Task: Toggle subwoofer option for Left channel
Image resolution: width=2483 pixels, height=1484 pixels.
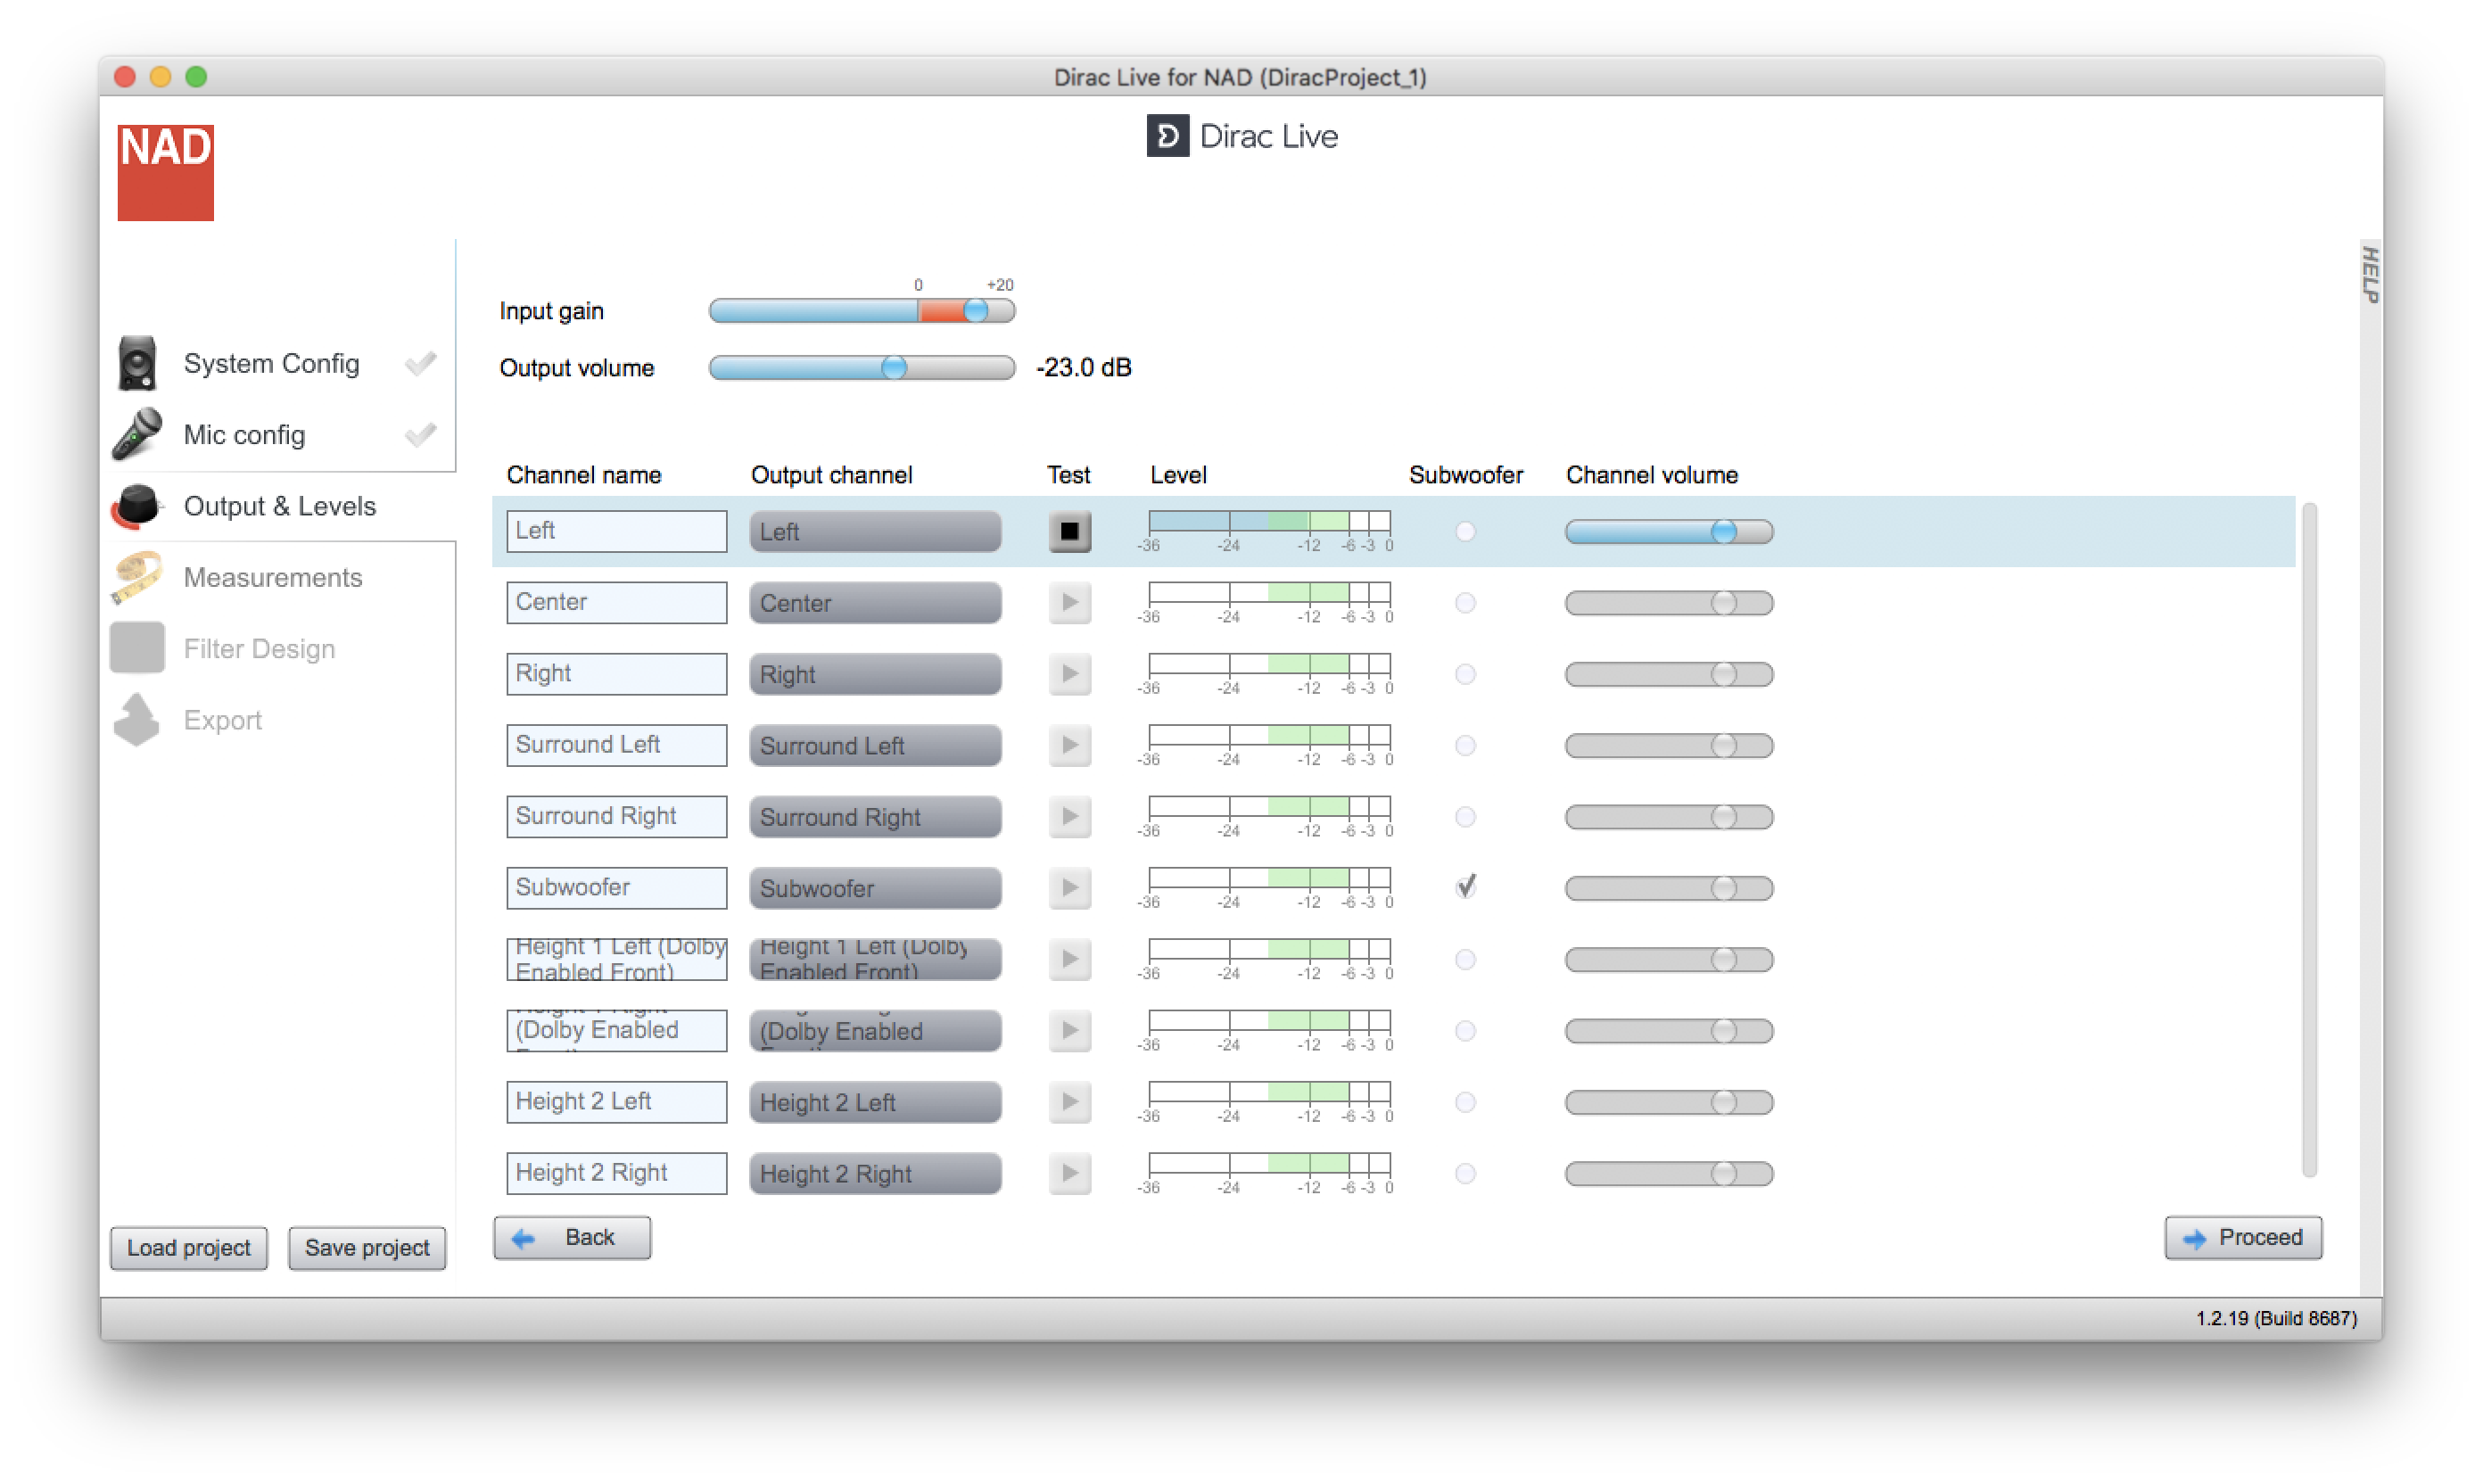Action: (x=1465, y=531)
